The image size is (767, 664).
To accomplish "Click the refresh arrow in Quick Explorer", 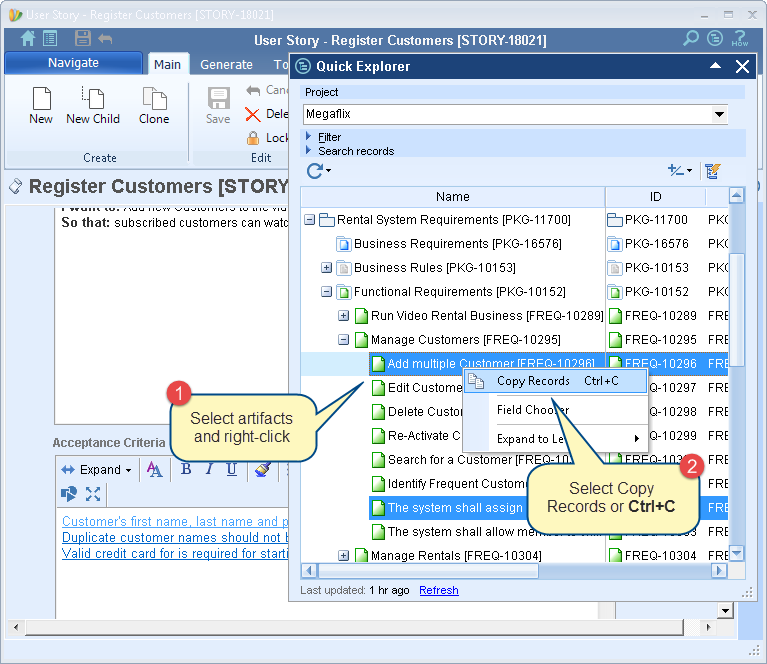I will point(315,171).
